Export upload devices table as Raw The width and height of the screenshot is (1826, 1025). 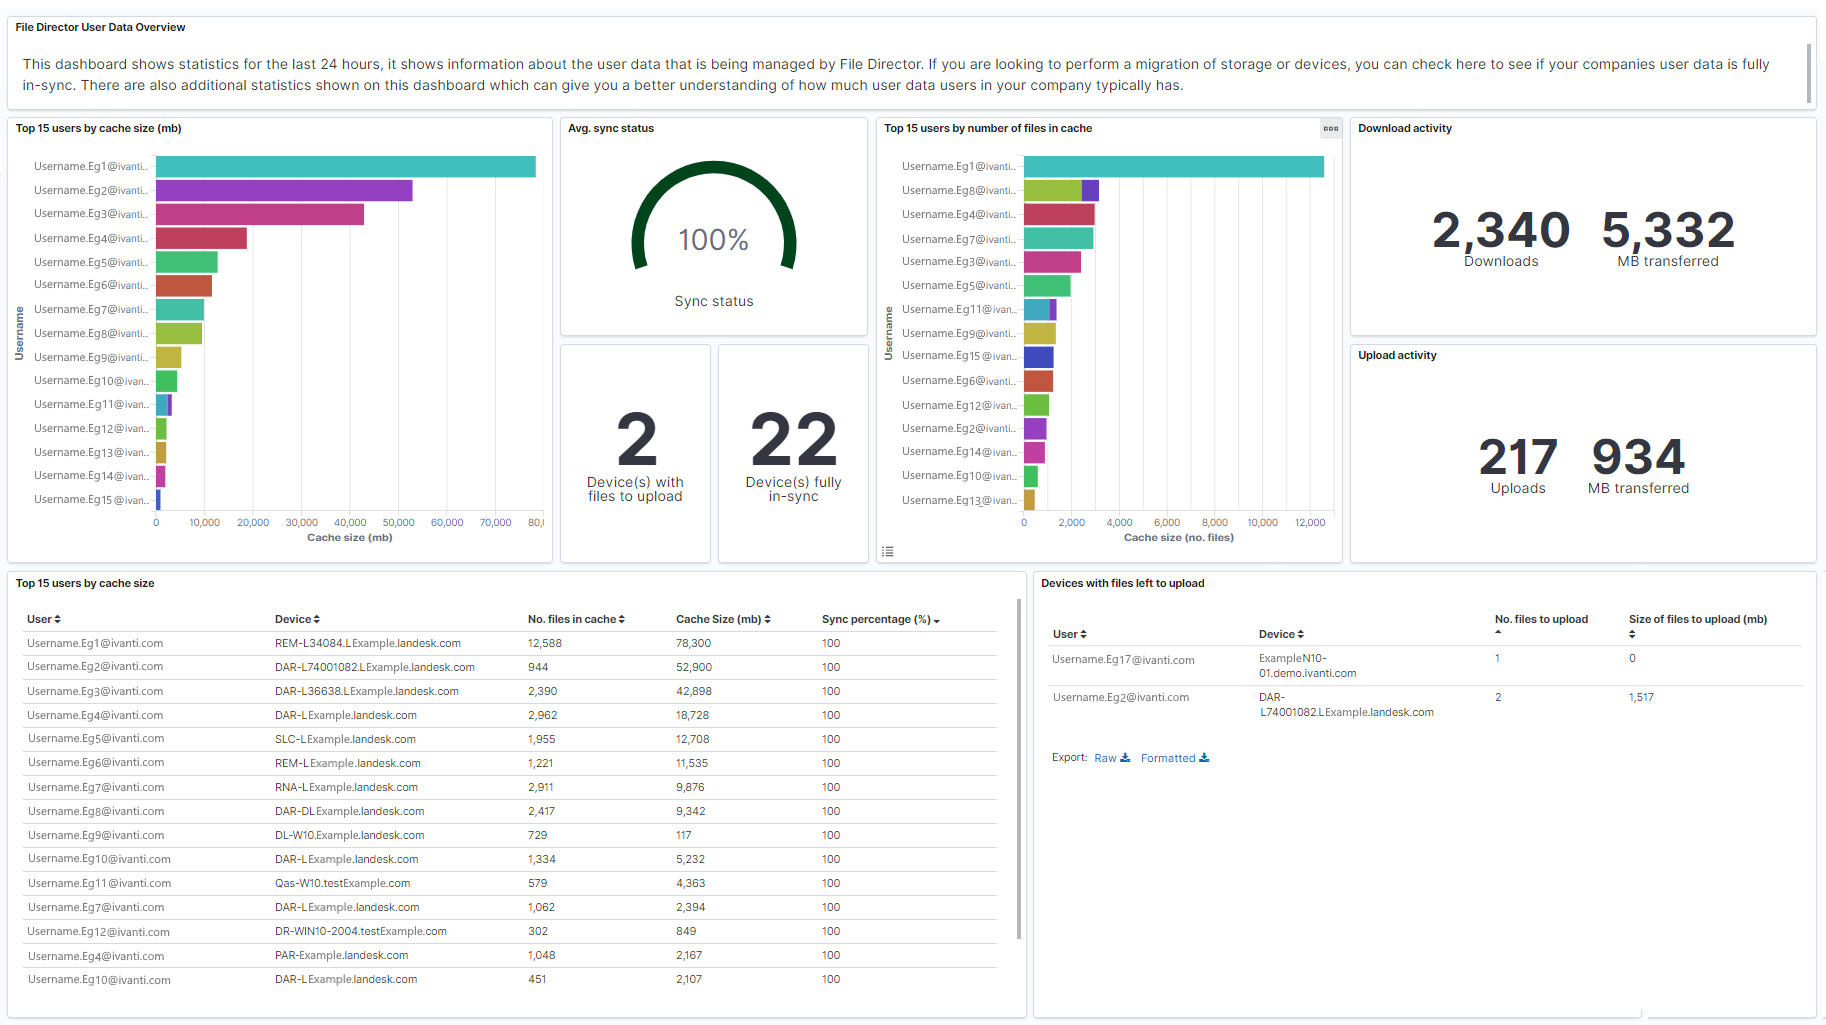tap(1111, 758)
